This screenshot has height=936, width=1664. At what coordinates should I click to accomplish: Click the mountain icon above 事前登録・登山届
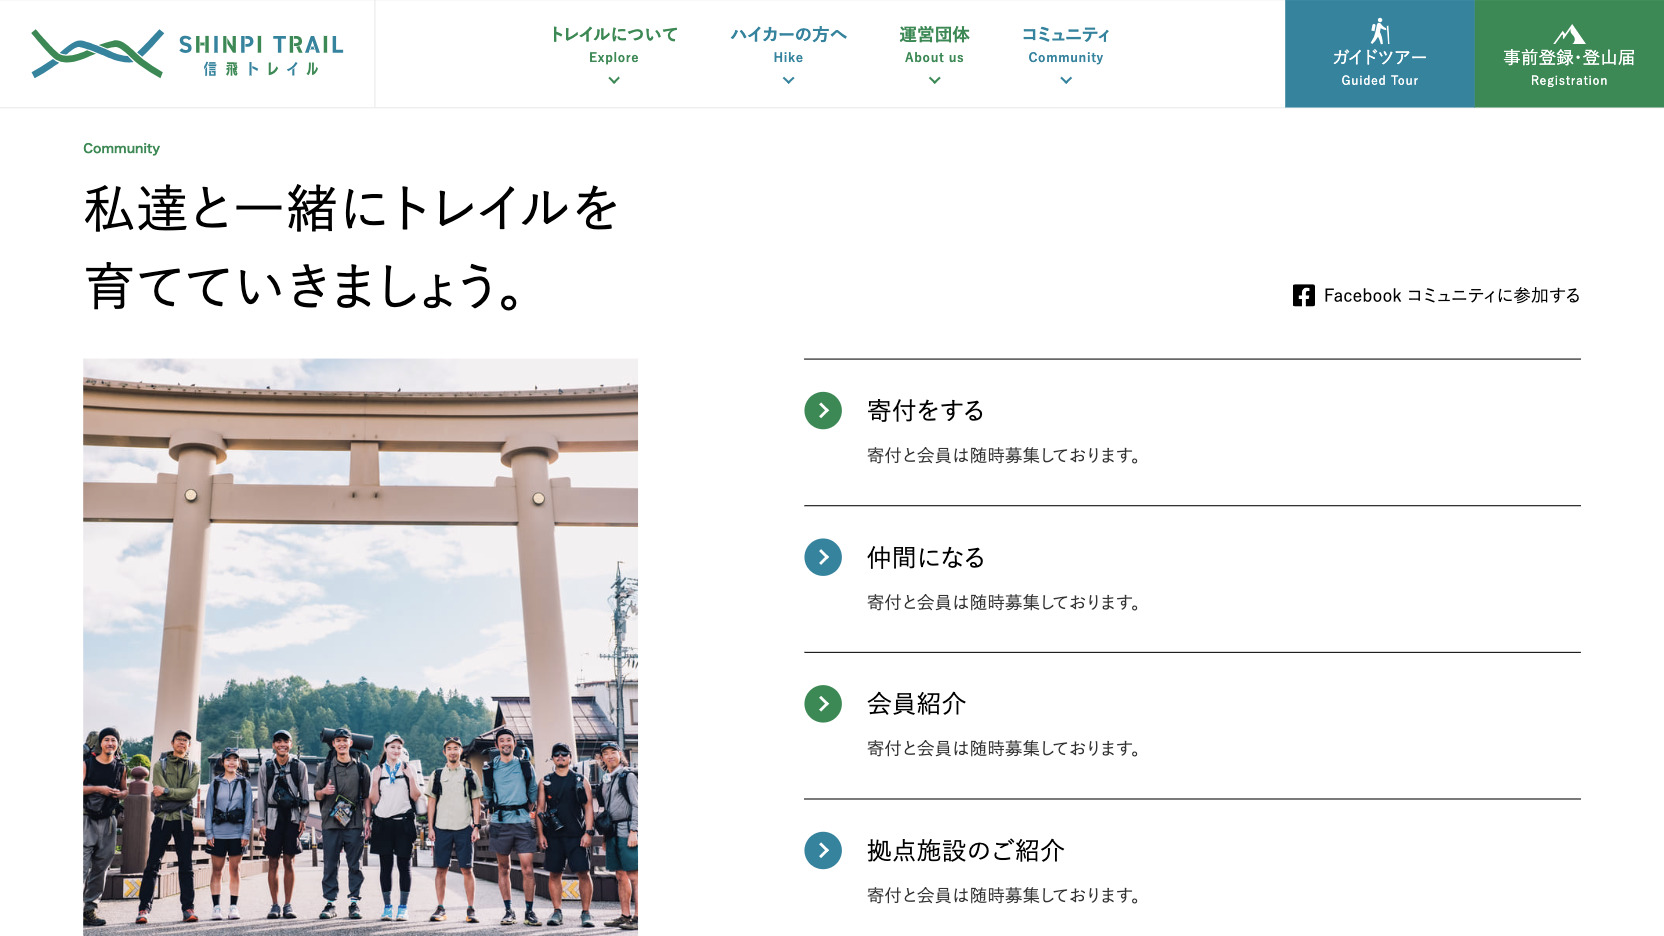coord(1568,32)
